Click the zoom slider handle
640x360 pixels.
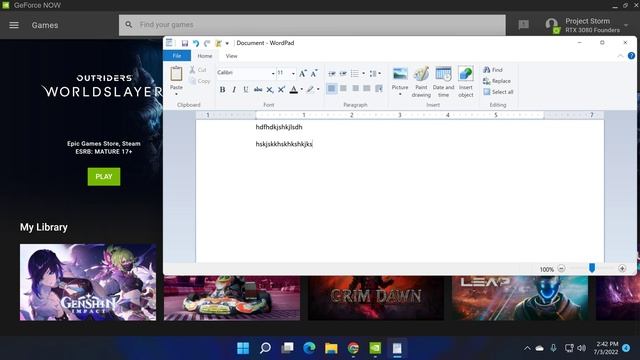(592, 268)
